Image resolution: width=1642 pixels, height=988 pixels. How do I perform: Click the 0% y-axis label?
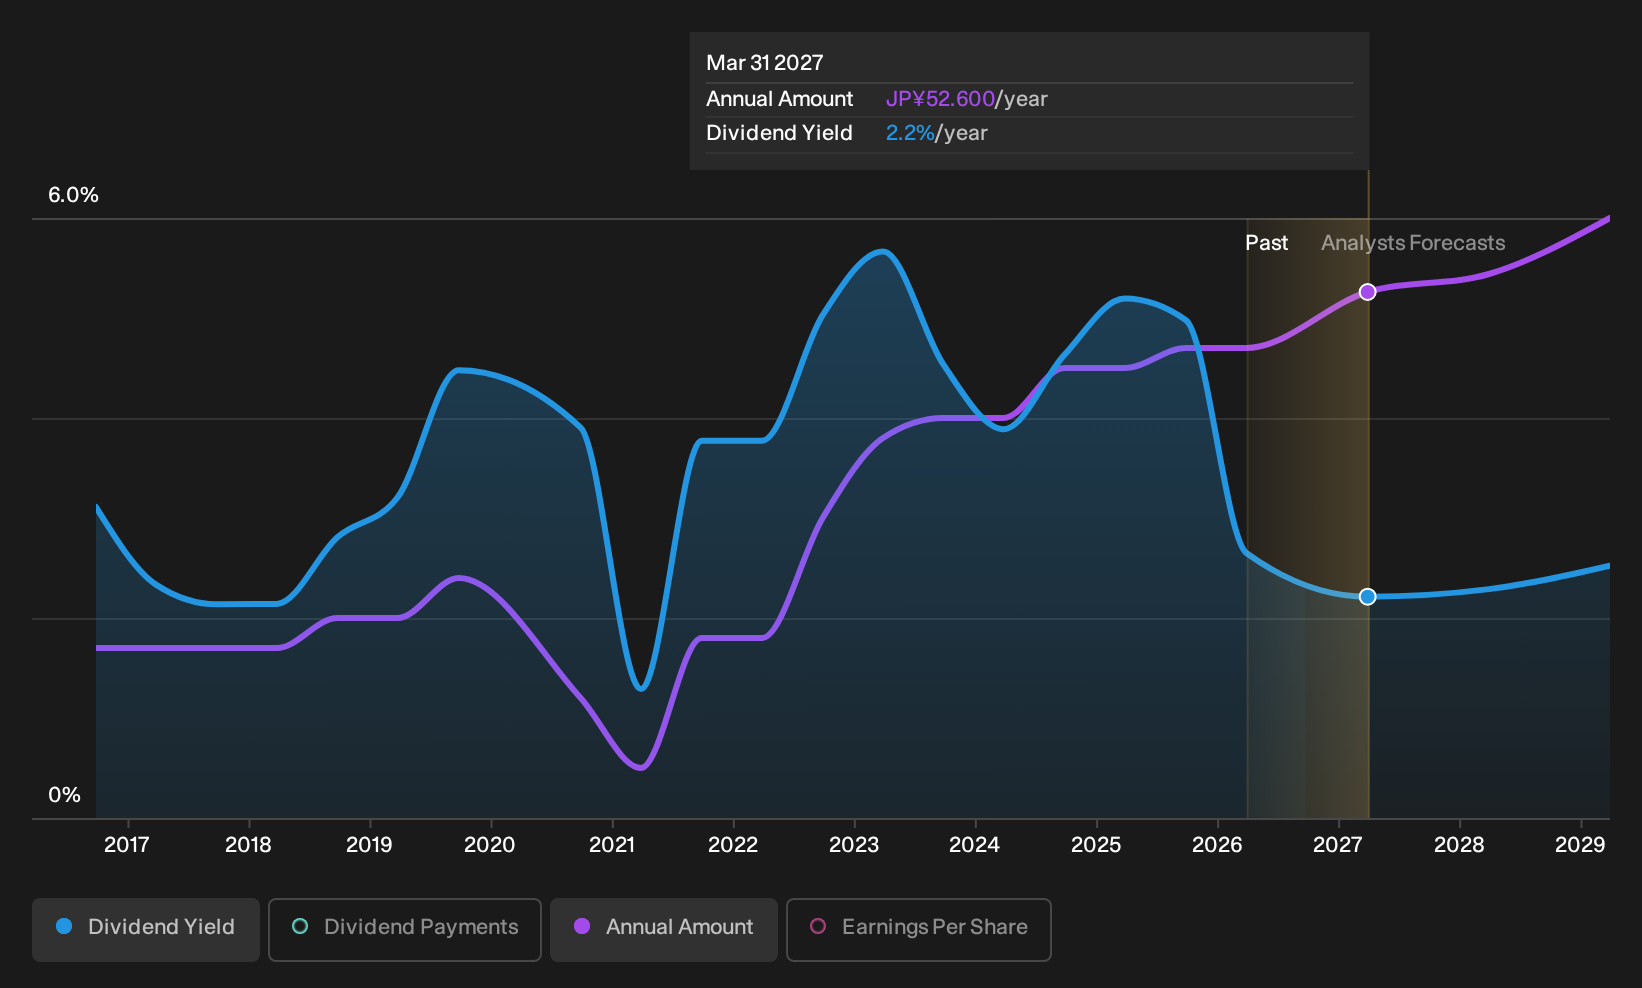[64, 795]
